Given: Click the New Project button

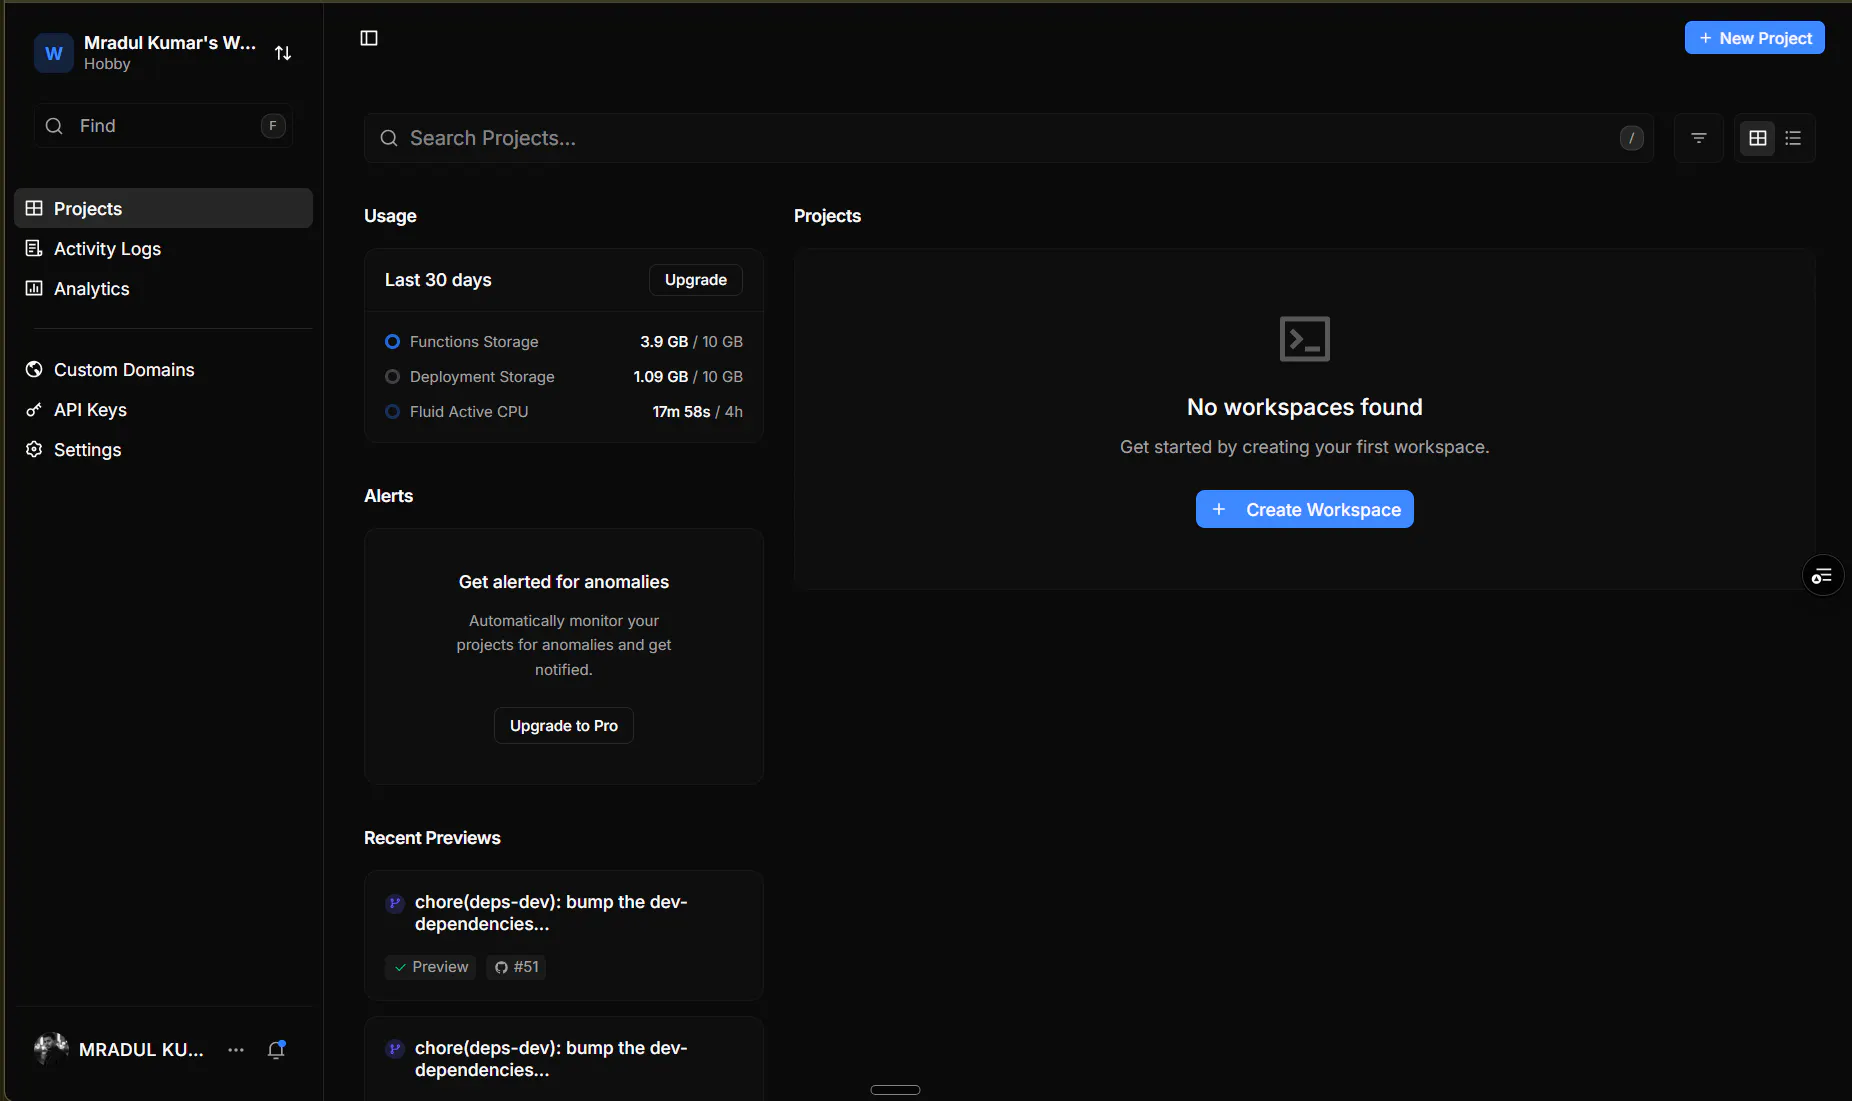Looking at the screenshot, I should click(x=1754, y=38).
